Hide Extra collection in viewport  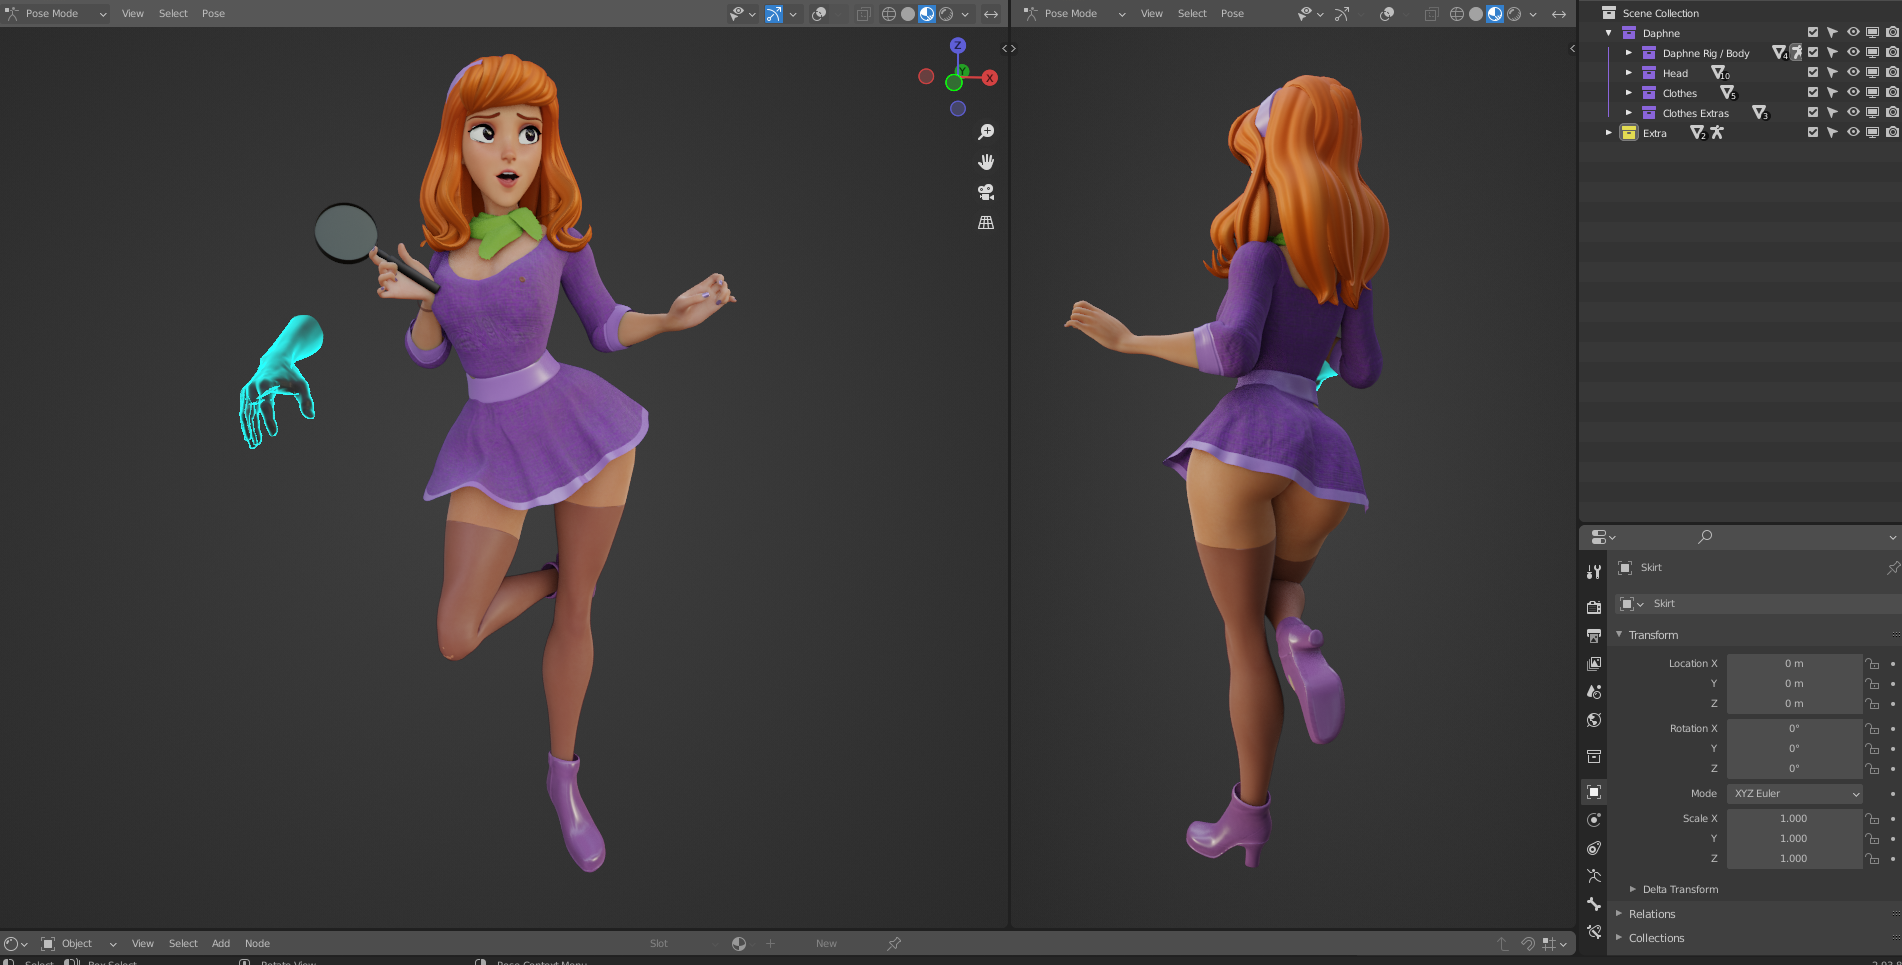tap(1853, 133)
